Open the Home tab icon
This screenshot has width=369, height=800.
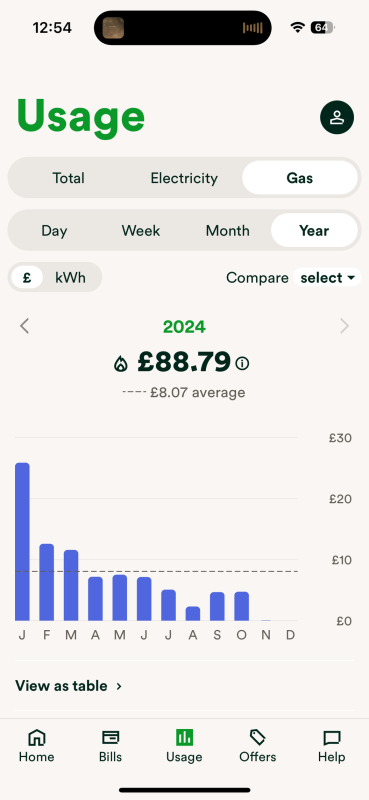pos(36,737)
